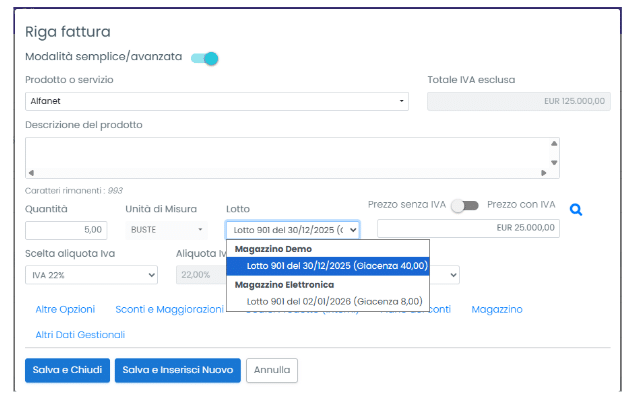
Task: Open the Lotto combo box
Action: pyautogui.click(x=291, y=230)
